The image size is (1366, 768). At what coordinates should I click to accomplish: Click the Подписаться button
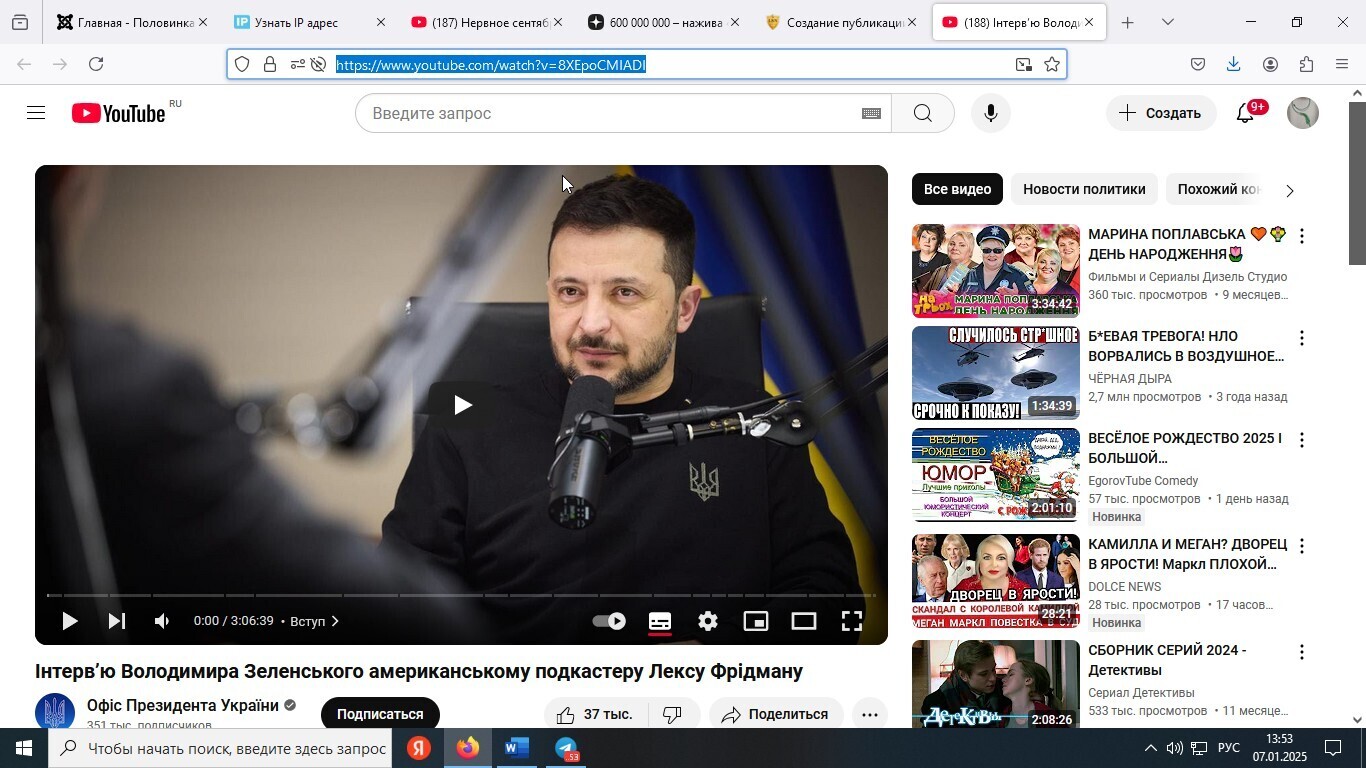pos(380,714)
